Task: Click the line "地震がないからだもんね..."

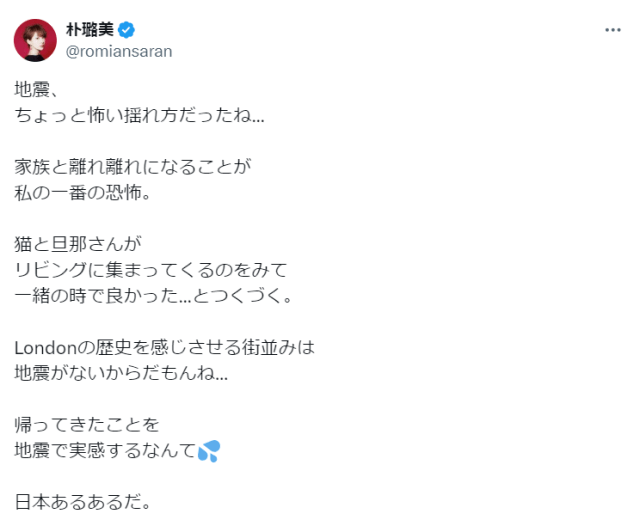Action: click(x=122, y=373)
